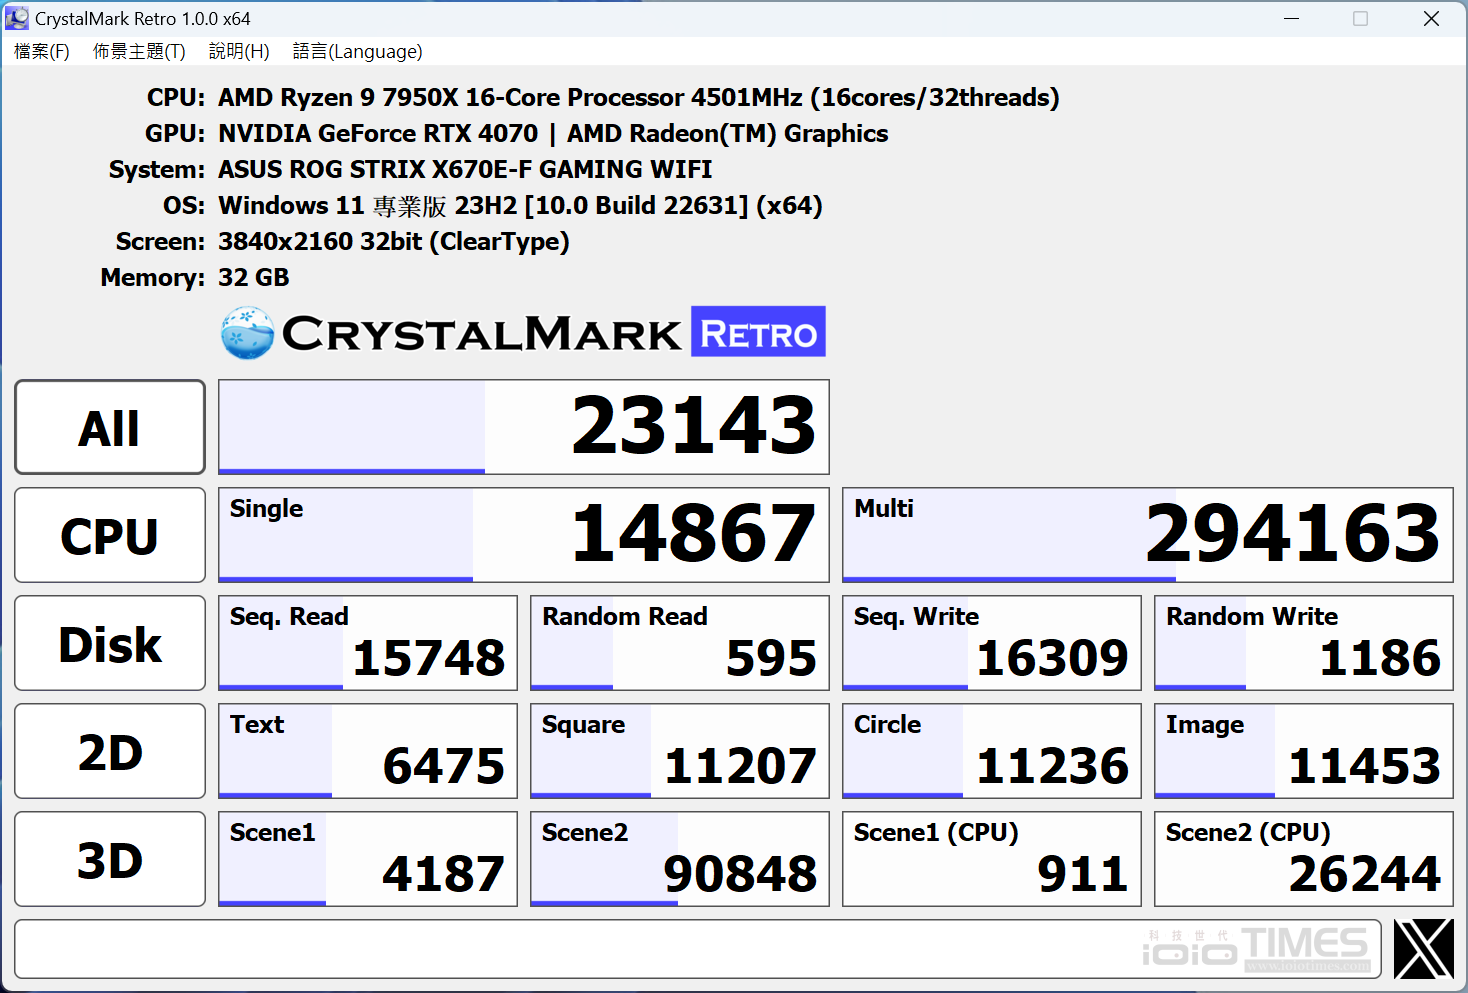Open the 說明(H) help menu

pos(239,51)
